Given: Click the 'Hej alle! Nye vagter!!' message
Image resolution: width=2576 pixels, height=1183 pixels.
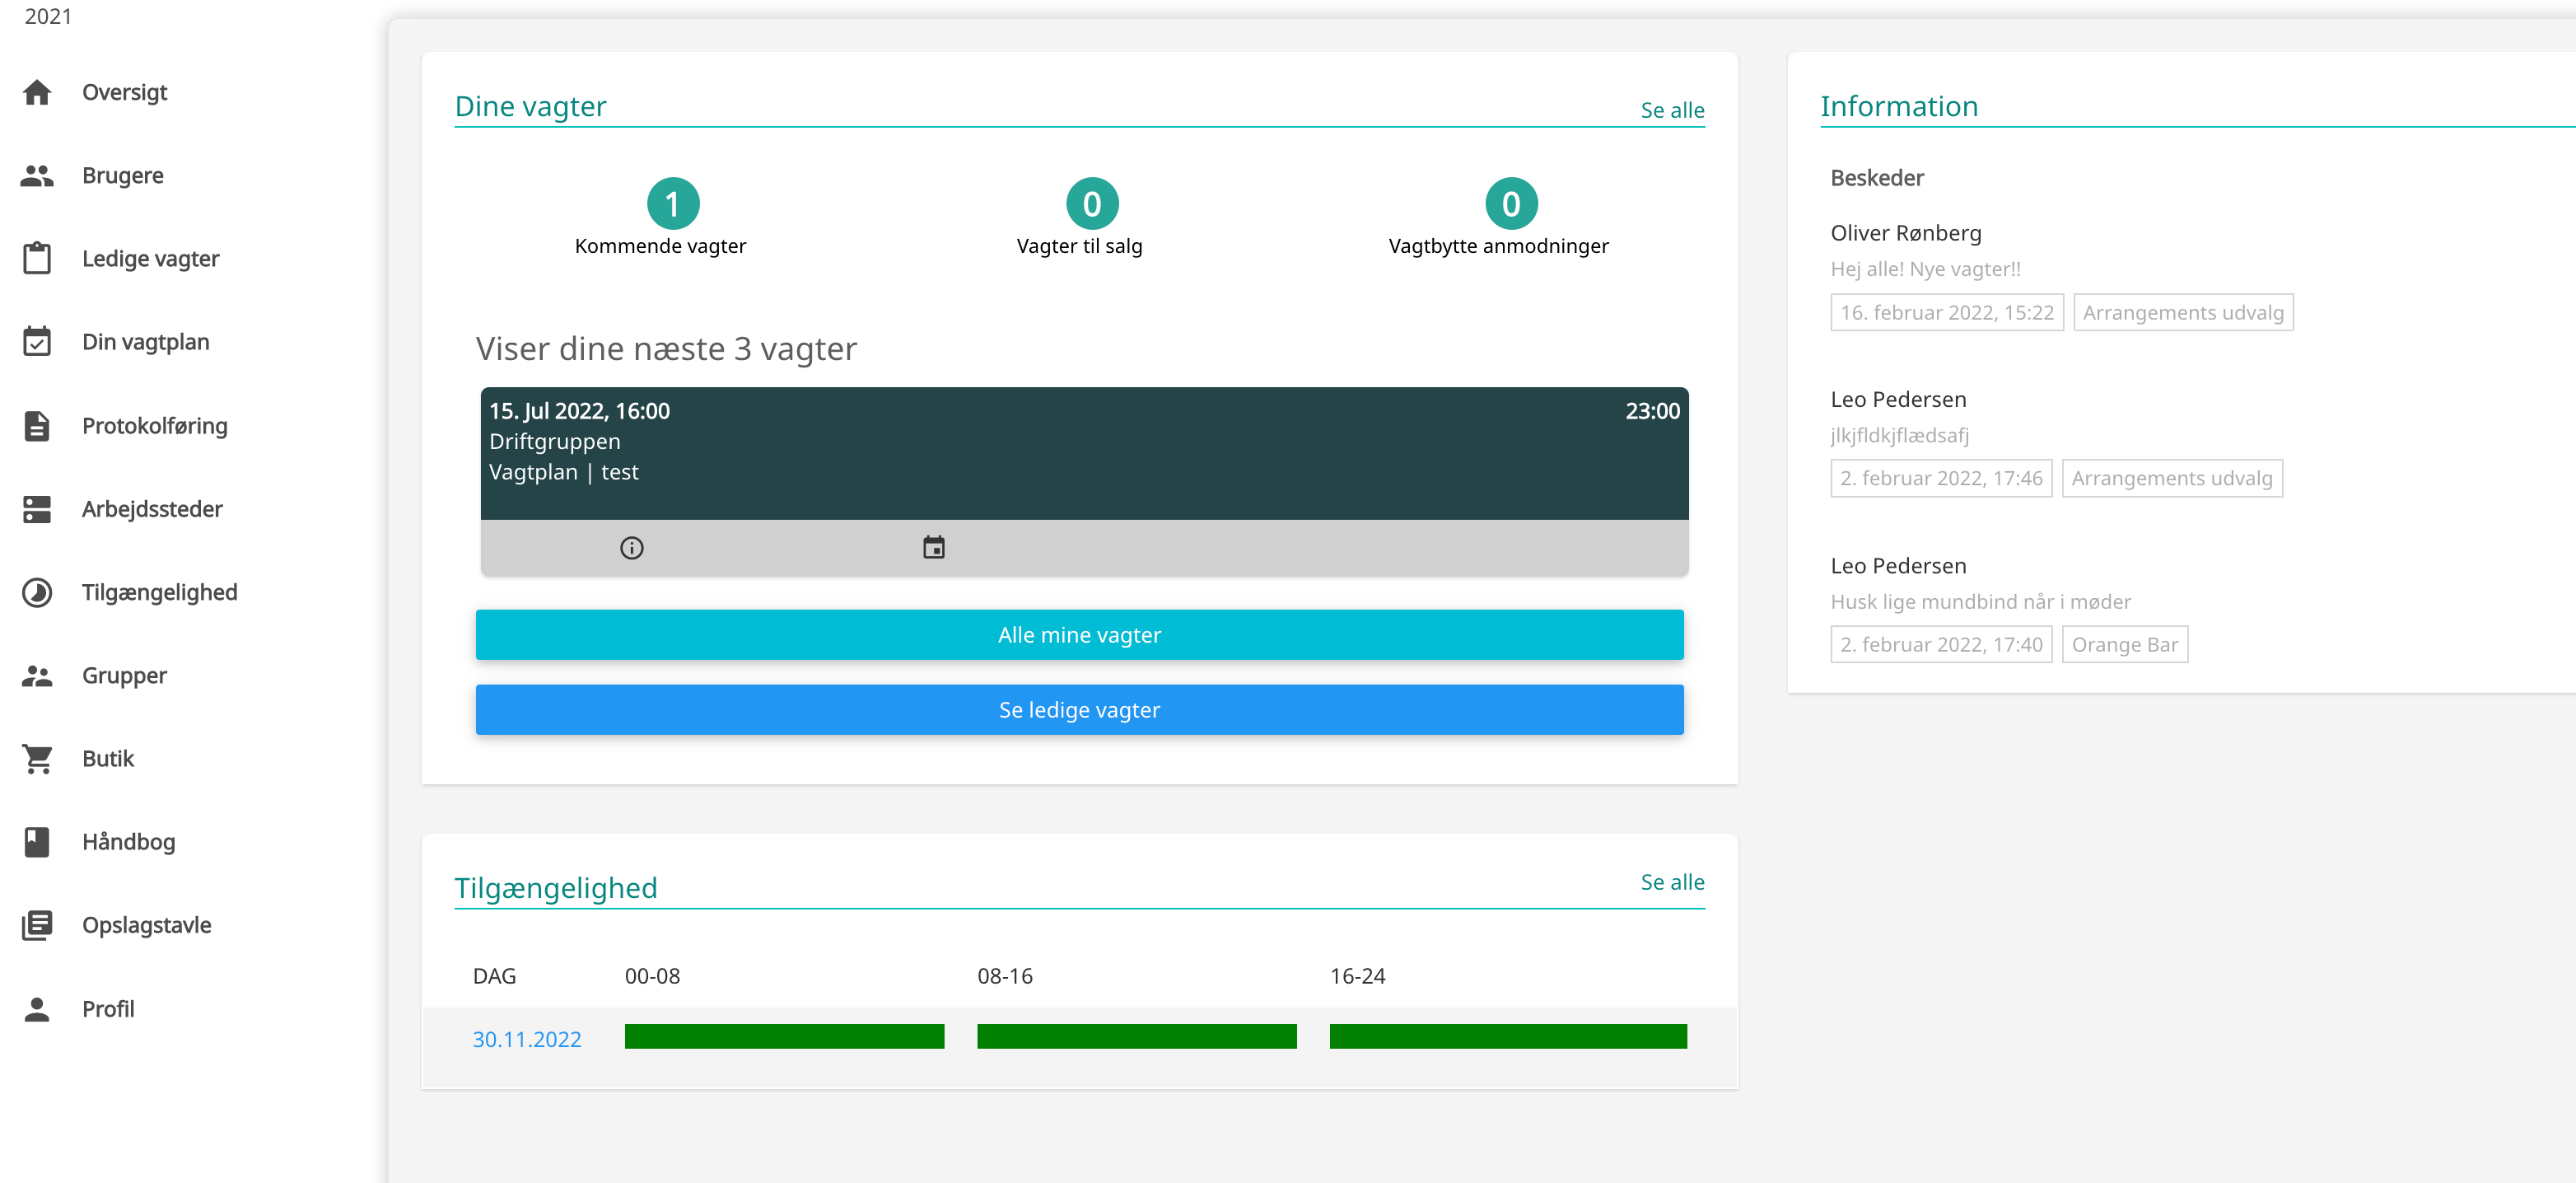Looking at the screenshot, I should (x=1925, y=269).
